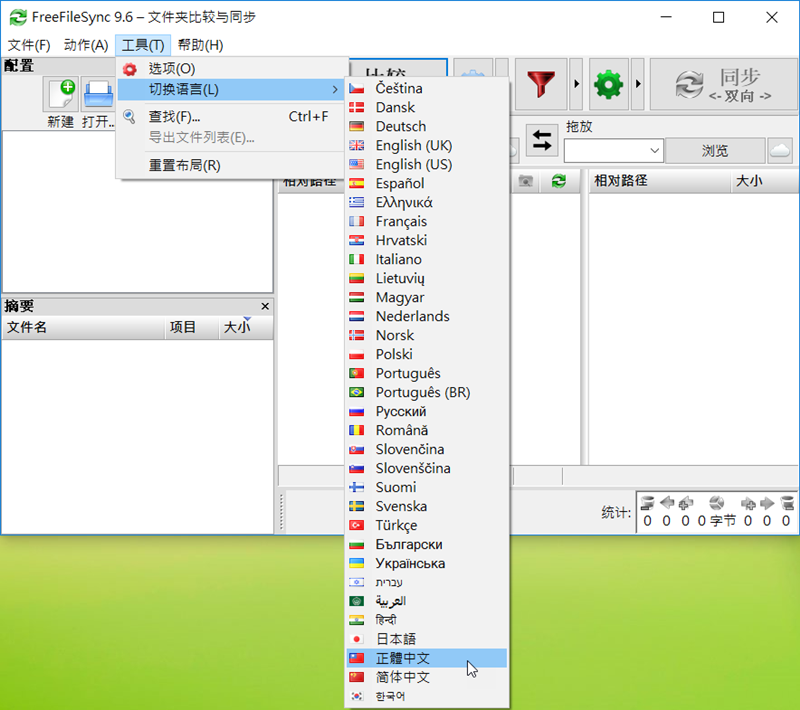Expand the arrow right of filter icon
Screen dimensions: 800x710
tap(575, 84)
